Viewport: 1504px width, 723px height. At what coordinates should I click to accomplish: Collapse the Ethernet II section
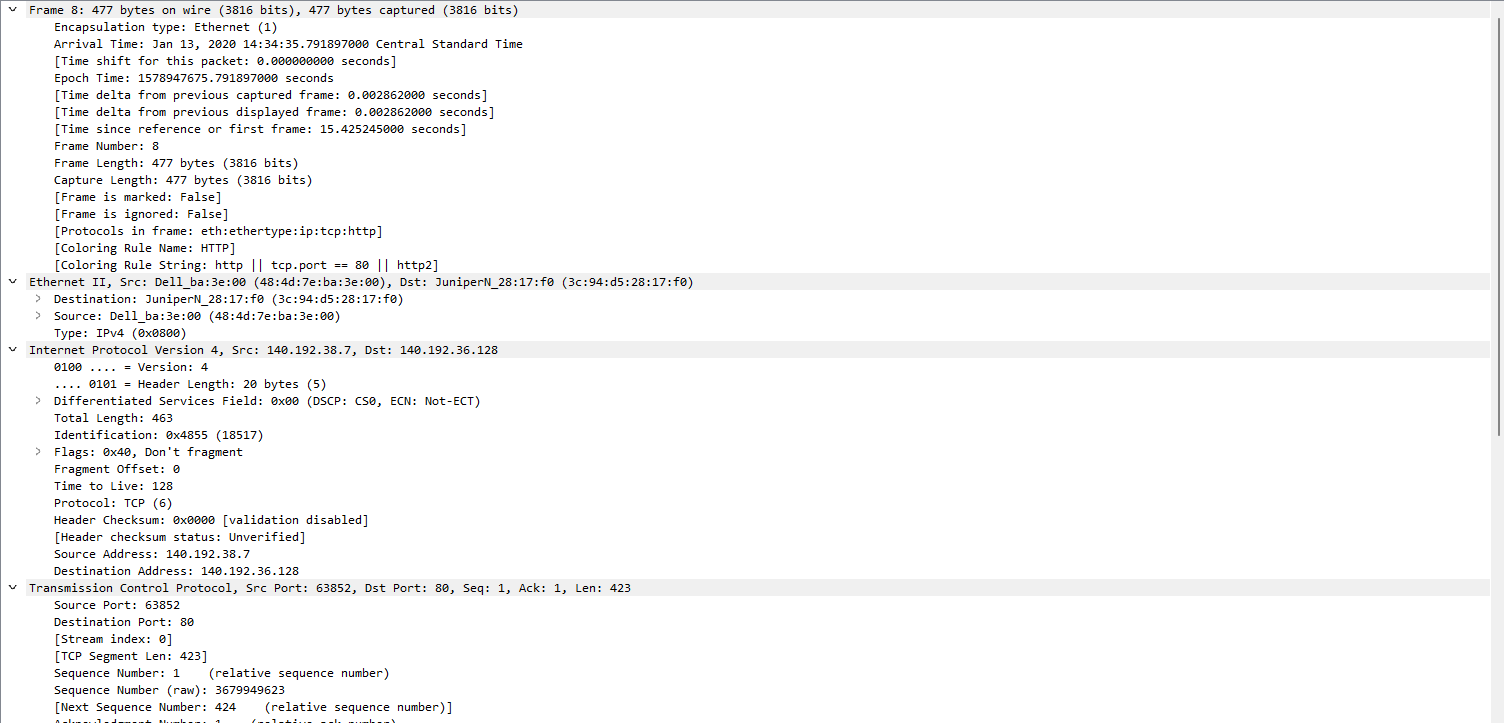12,281
